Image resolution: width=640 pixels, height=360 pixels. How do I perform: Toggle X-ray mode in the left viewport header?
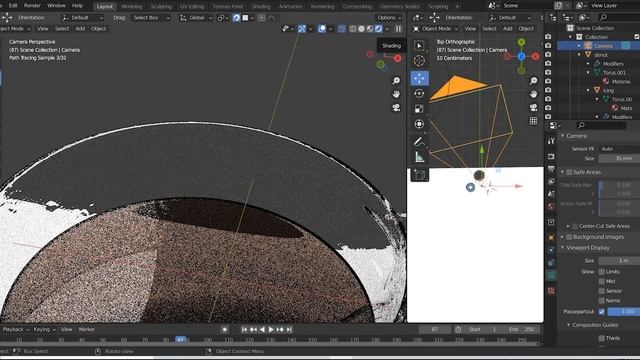[x=342, y=29]
